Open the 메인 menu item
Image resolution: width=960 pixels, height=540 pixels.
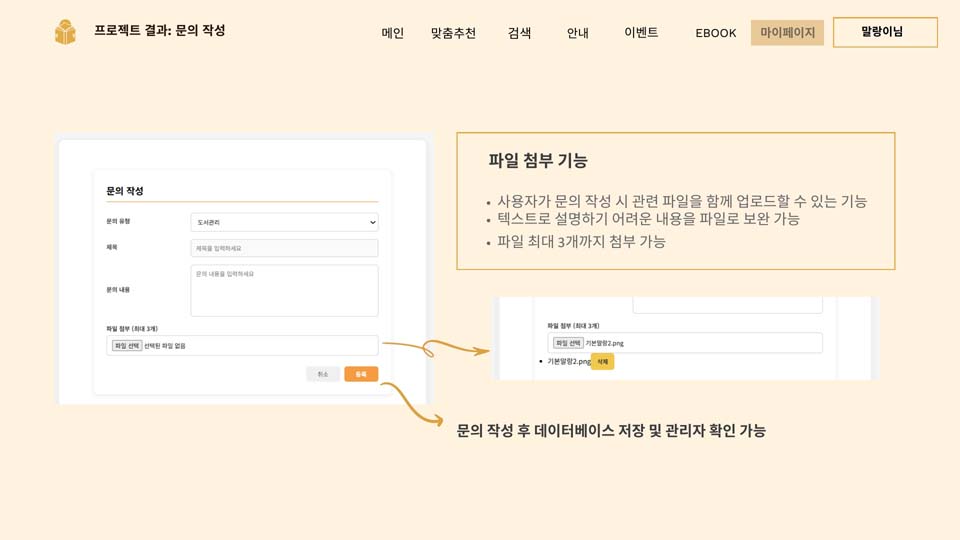point(392,33)
